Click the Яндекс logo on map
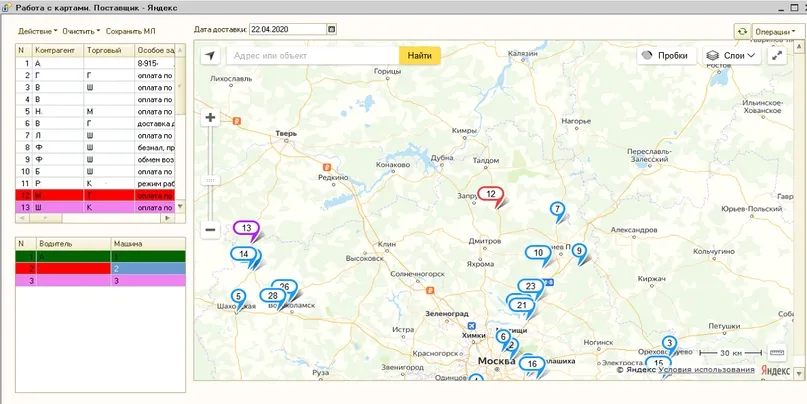 coord(775,370)
